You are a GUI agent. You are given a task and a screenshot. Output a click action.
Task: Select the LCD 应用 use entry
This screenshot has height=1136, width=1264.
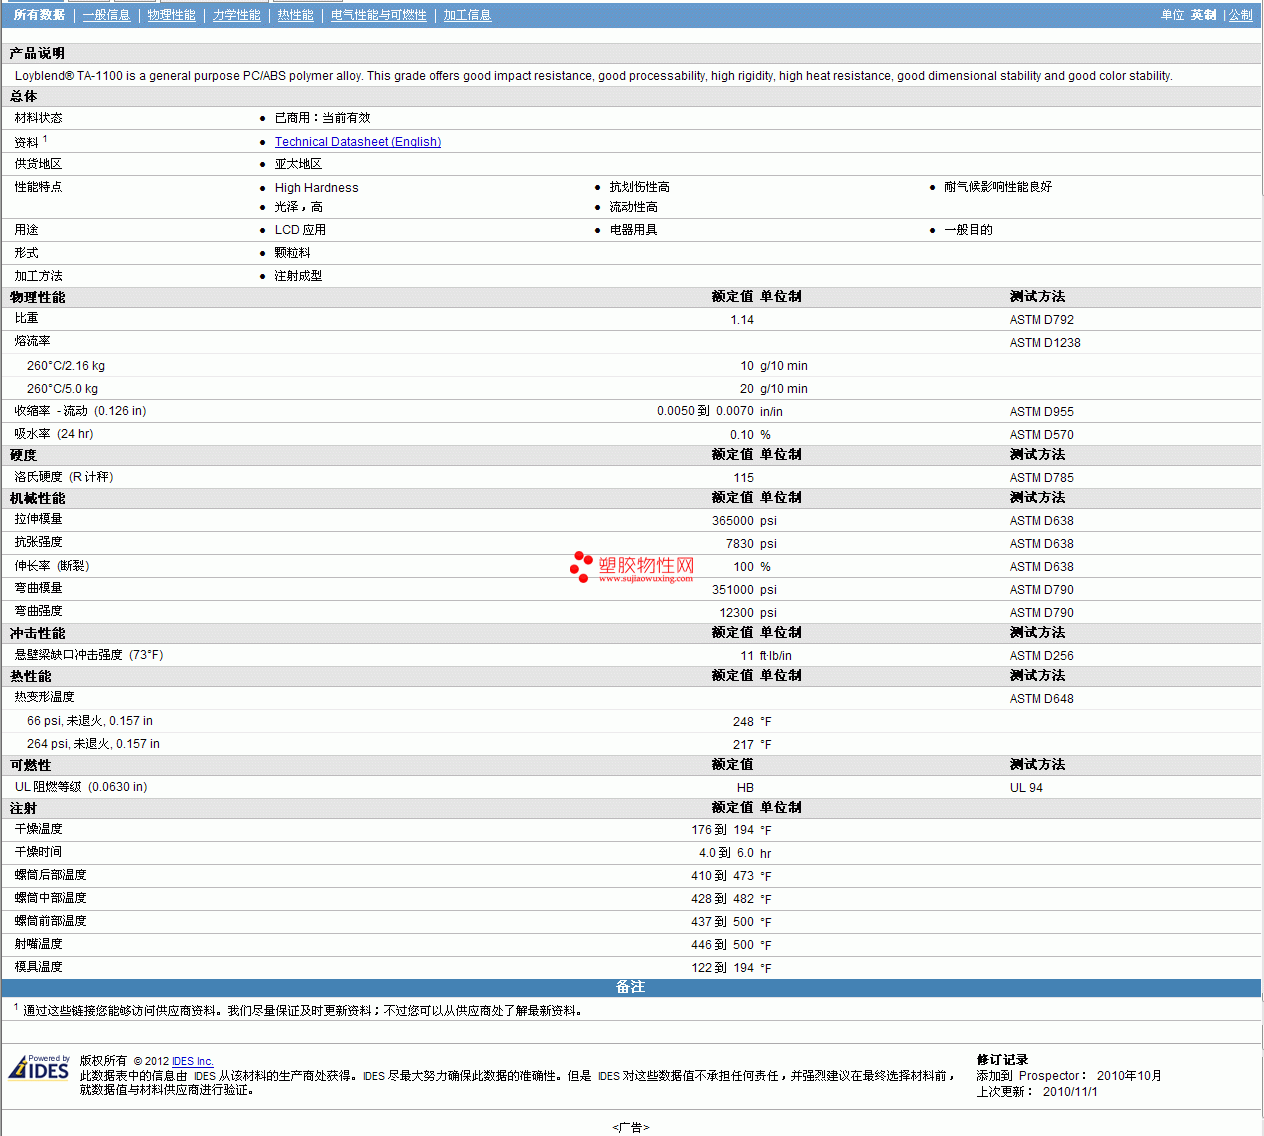click(300, 230)
